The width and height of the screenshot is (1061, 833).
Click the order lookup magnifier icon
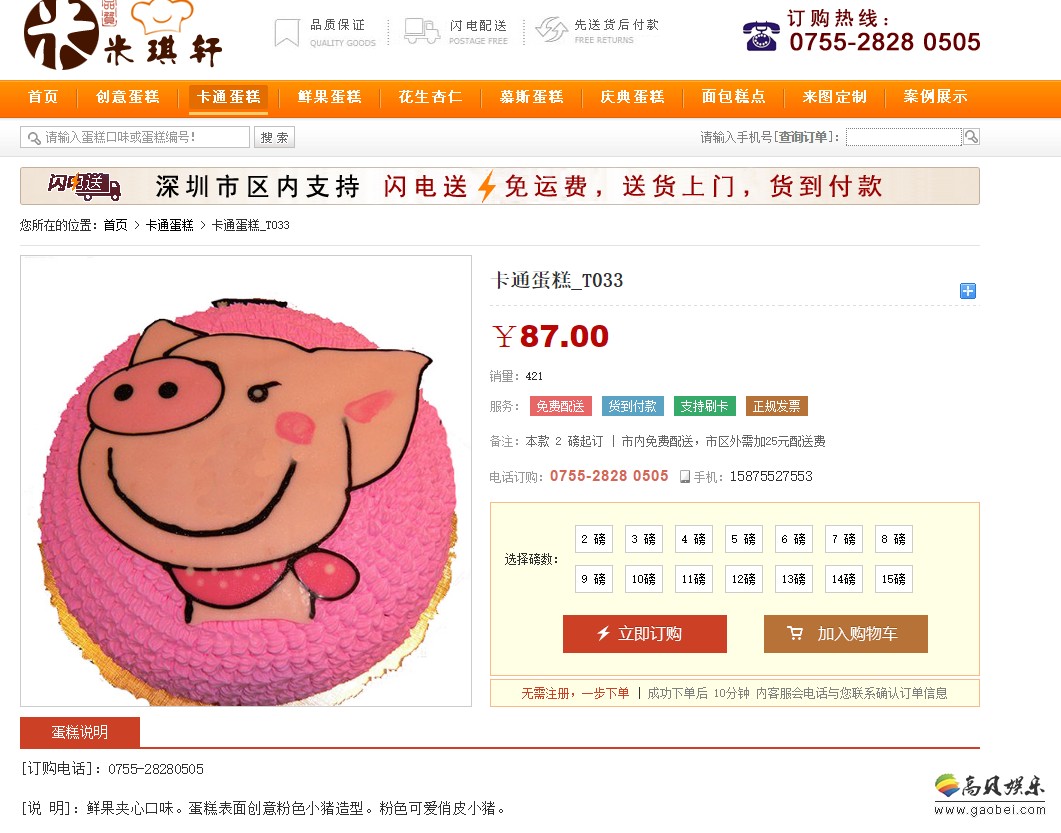click(x=971, y=137)
